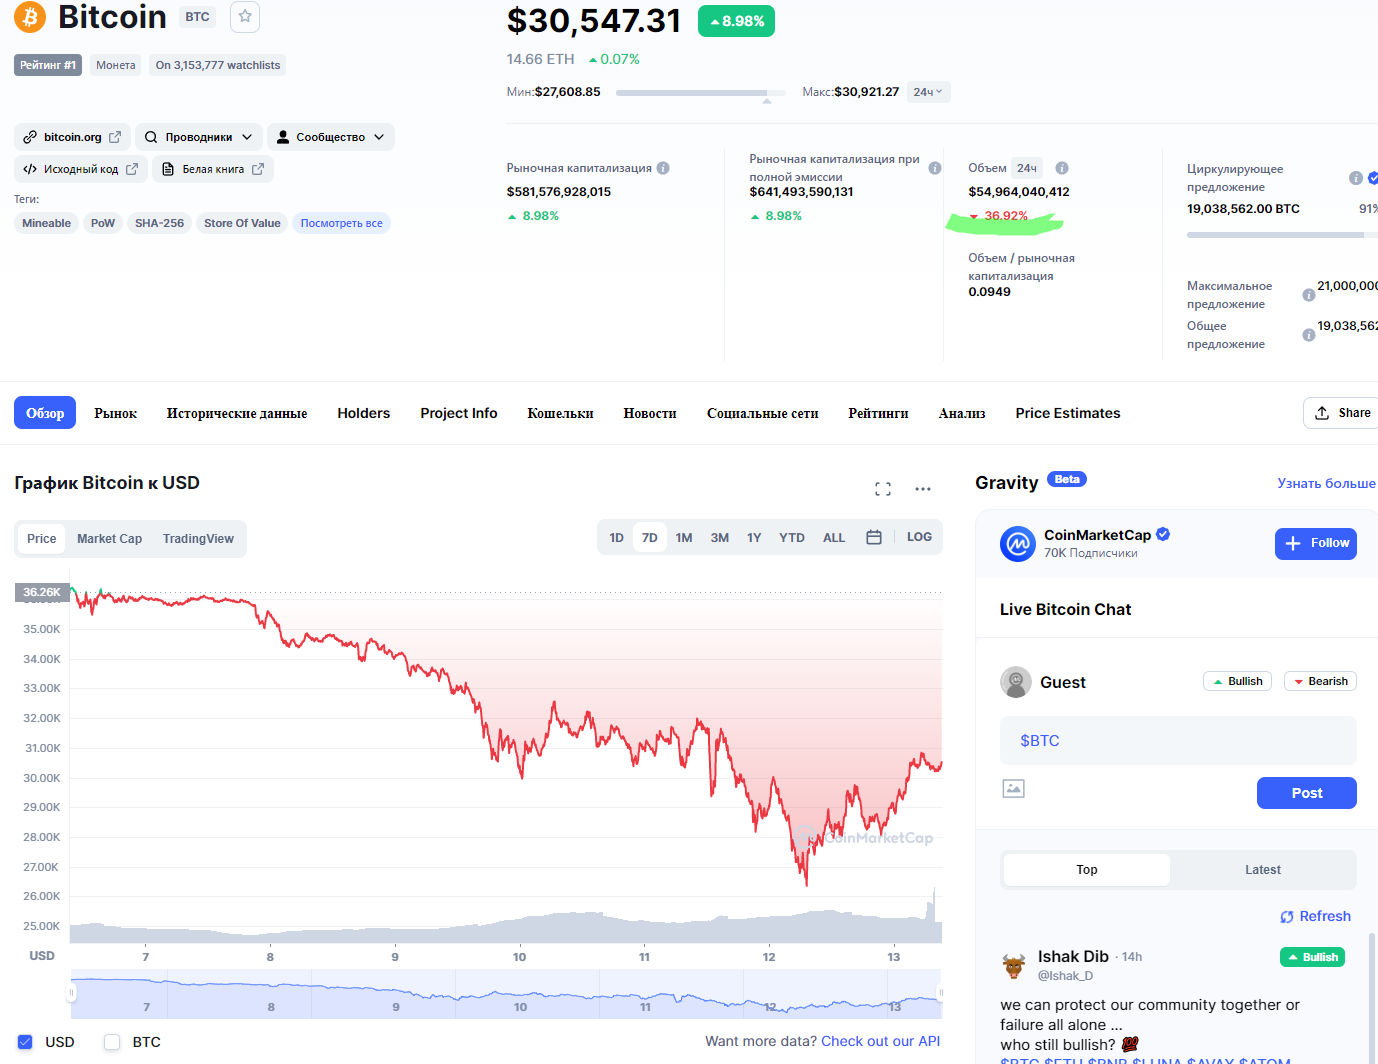Screen dimensions: 1378x1064
Task: Toggle LOG scale on chart
Action: pyautogui.click(x=919, y=537)
